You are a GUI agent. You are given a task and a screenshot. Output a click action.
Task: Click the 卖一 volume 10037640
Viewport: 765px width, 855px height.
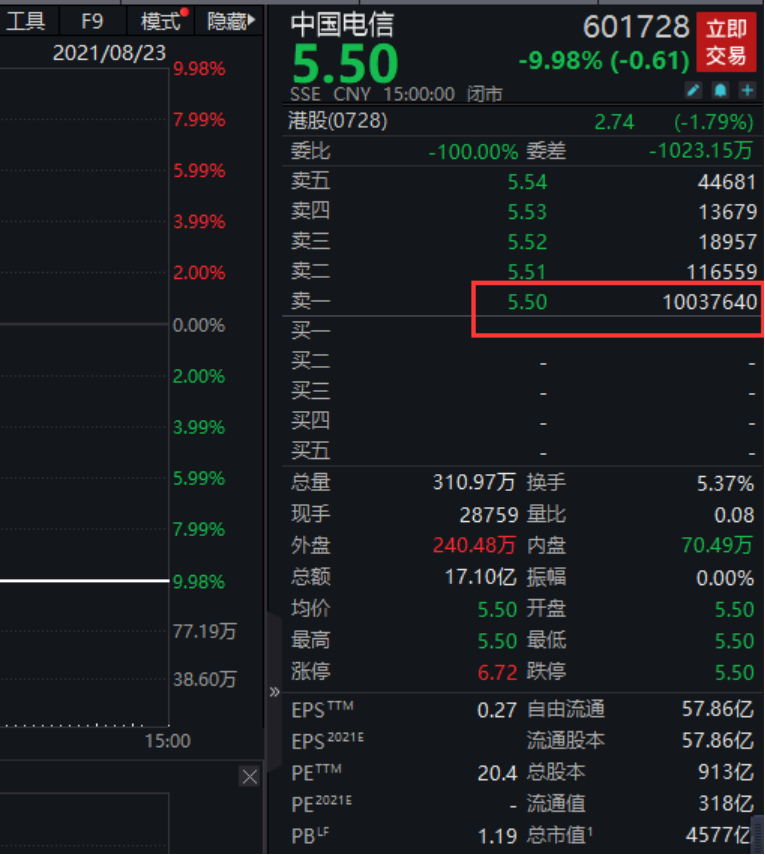tap(710, 302)
